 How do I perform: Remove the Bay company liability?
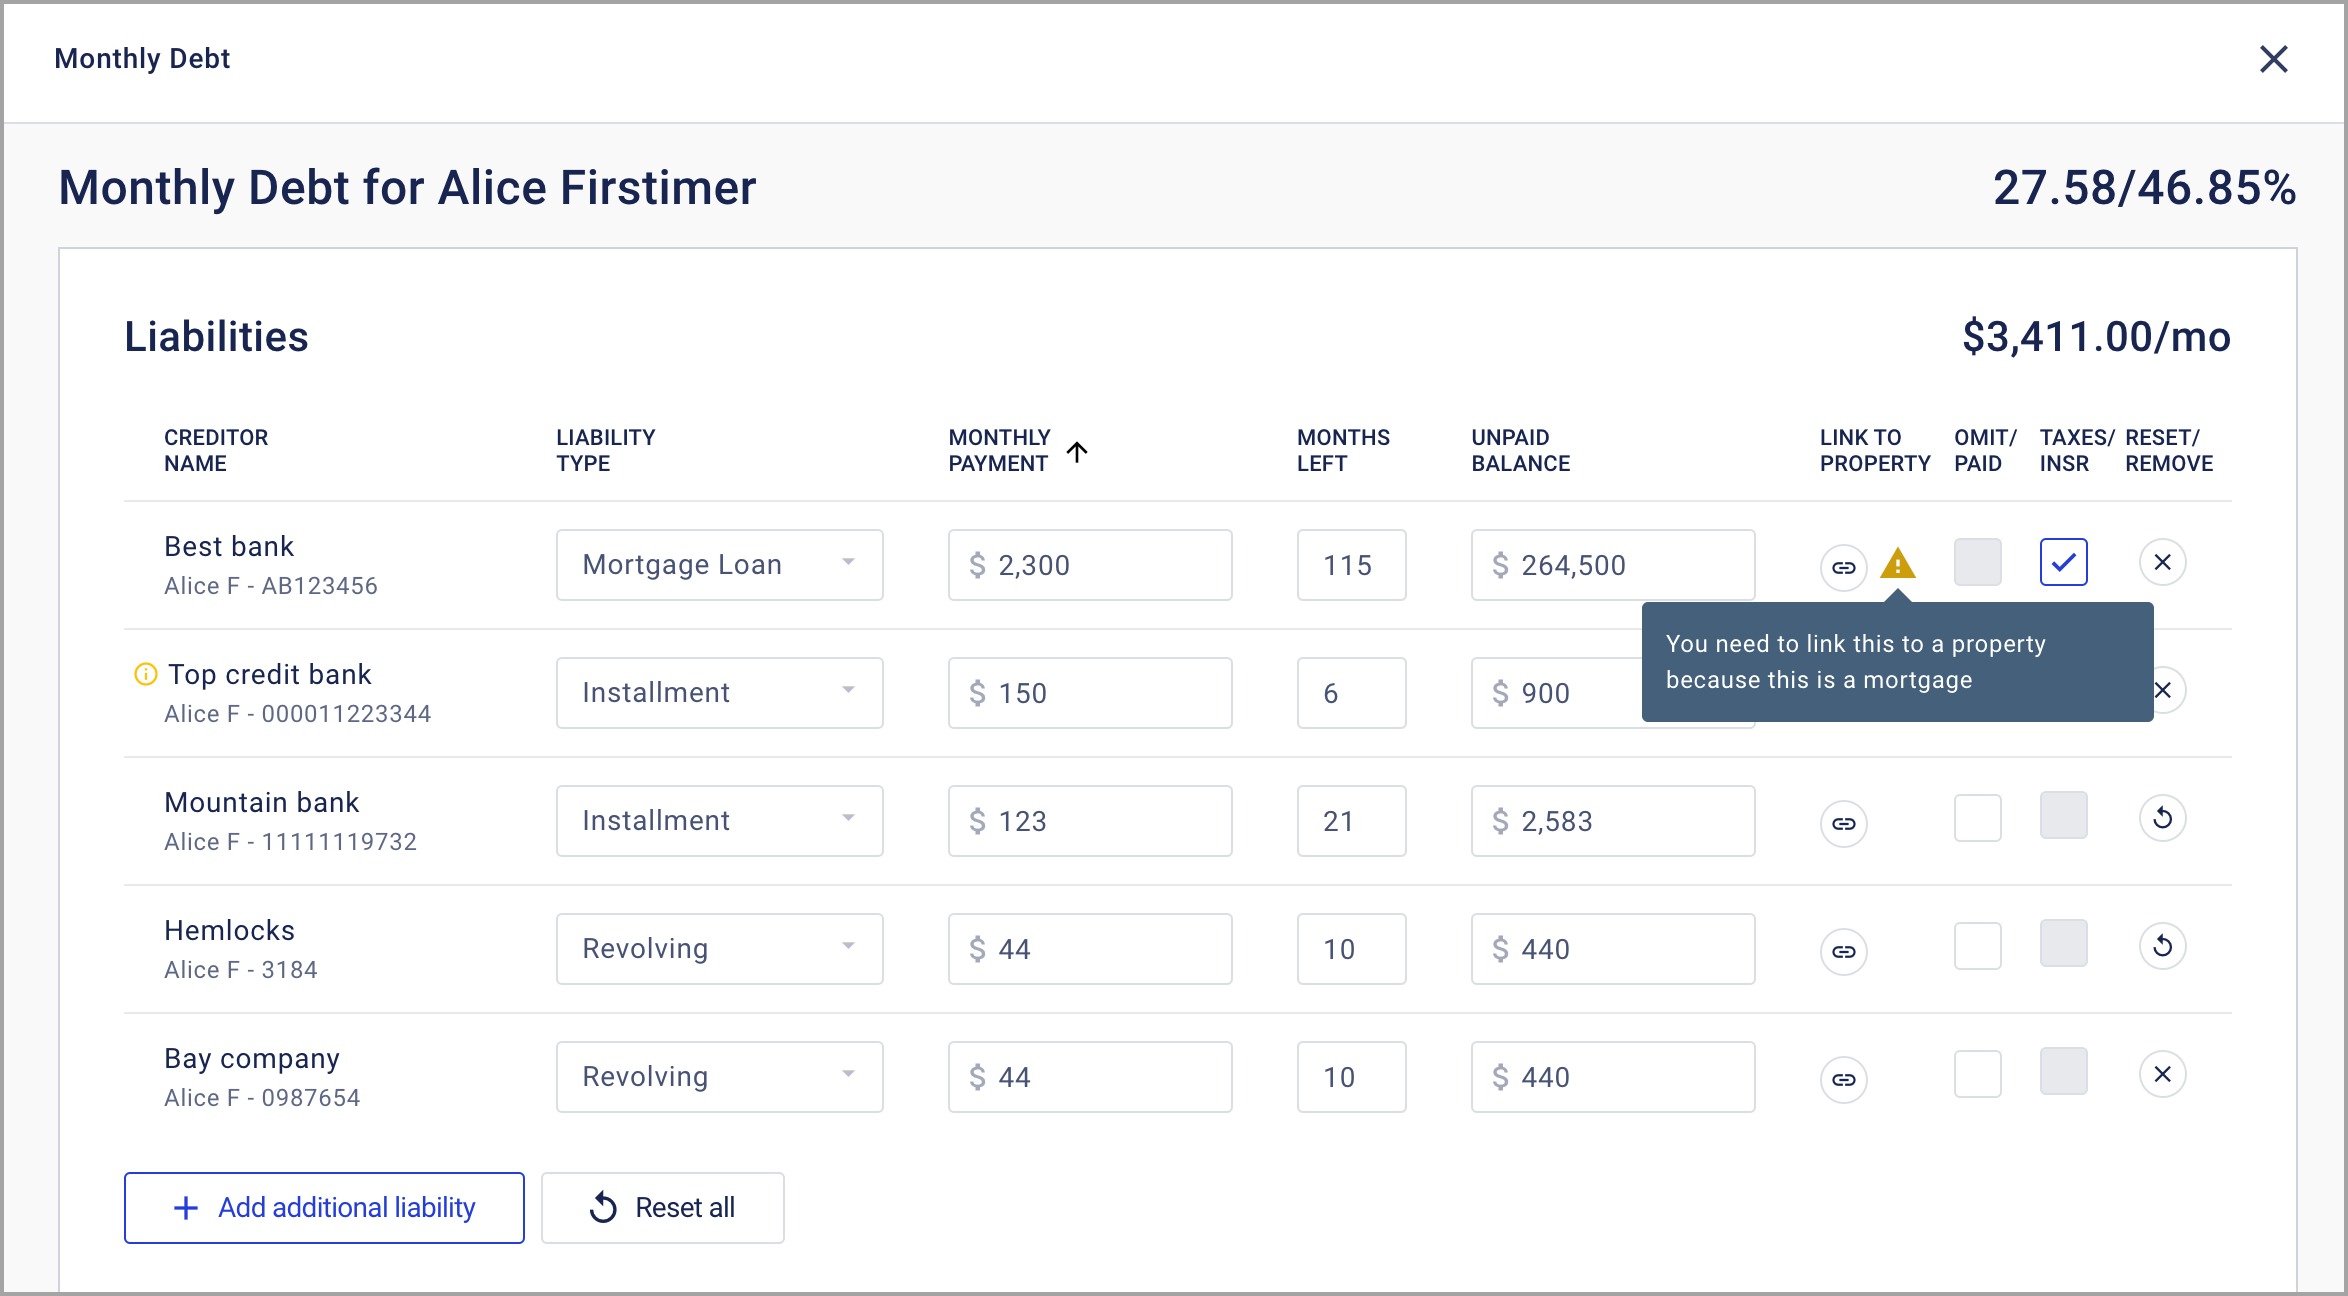2162,1075
